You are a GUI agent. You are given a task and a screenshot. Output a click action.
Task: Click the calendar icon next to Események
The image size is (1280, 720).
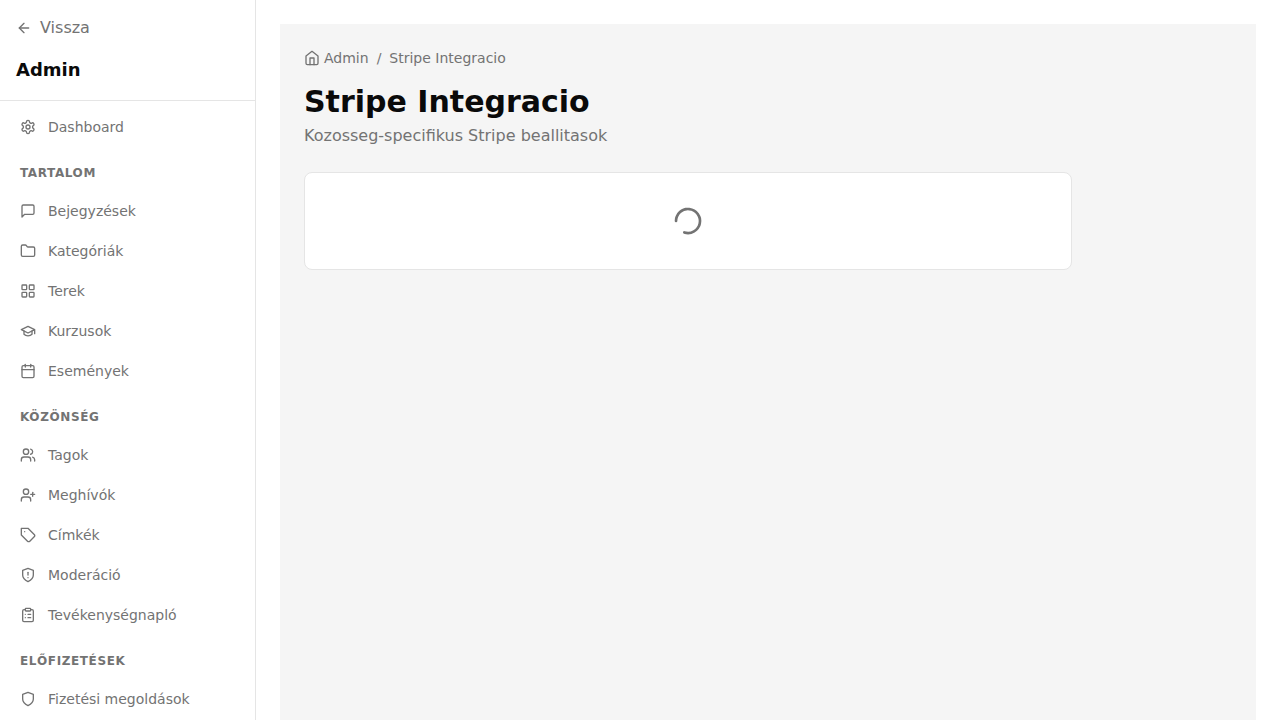pos(27,370)
